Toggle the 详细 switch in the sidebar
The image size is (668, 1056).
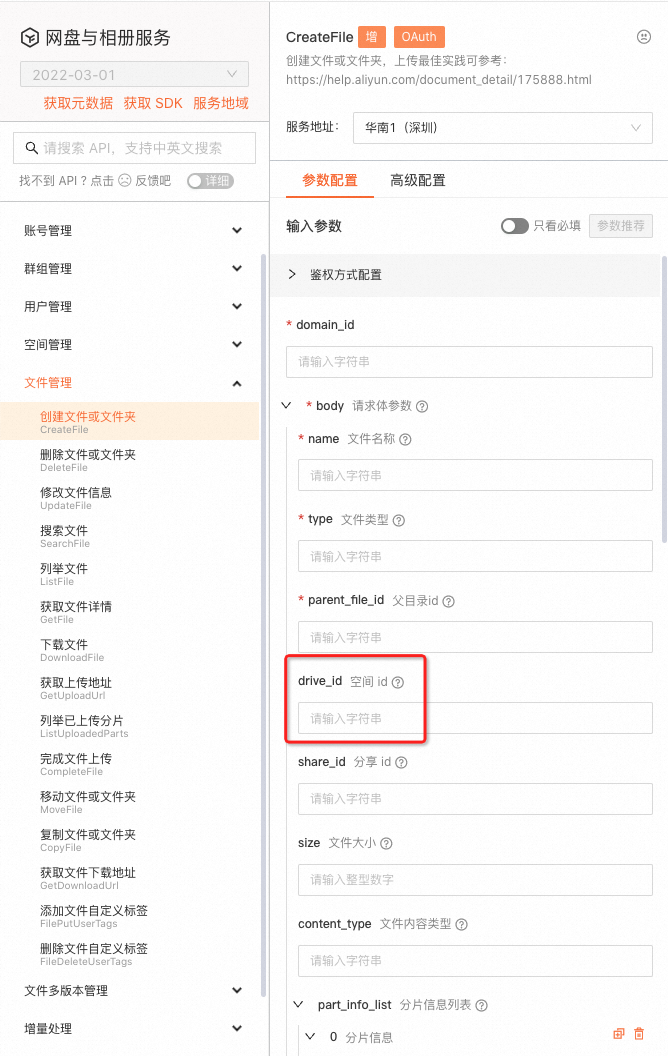tap(210, 181)
